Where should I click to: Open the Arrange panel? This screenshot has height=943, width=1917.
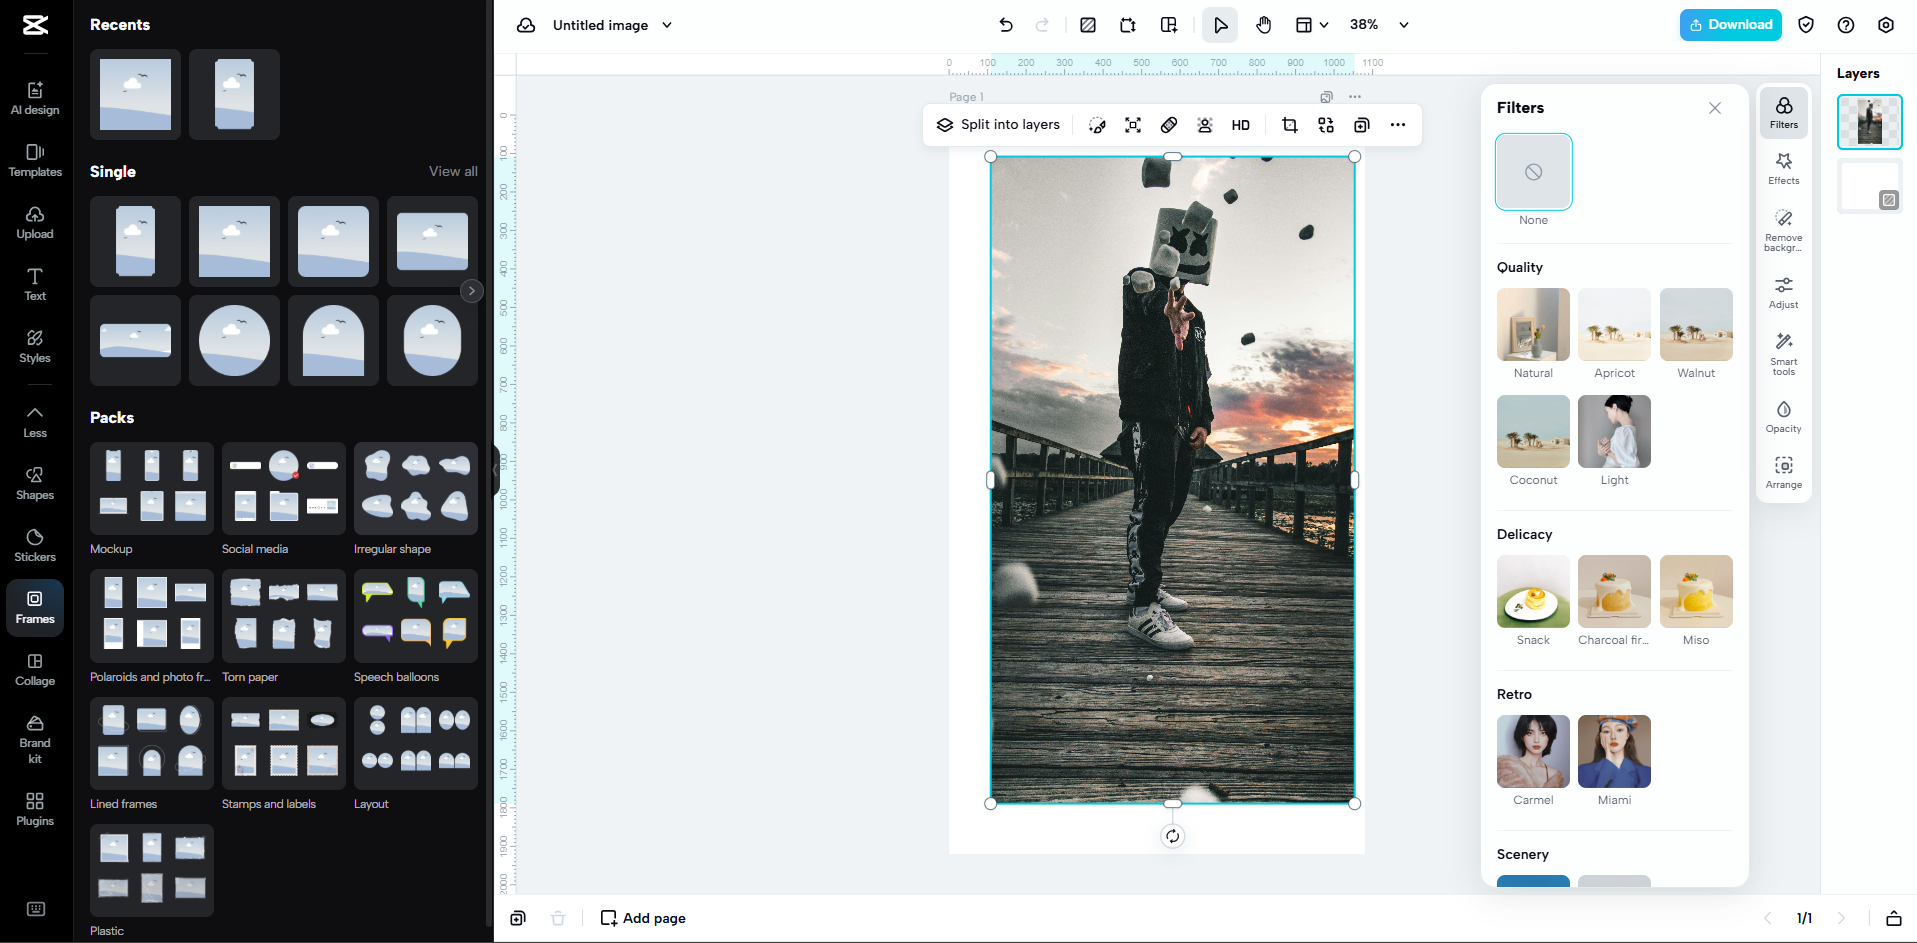pos(1783,471)
